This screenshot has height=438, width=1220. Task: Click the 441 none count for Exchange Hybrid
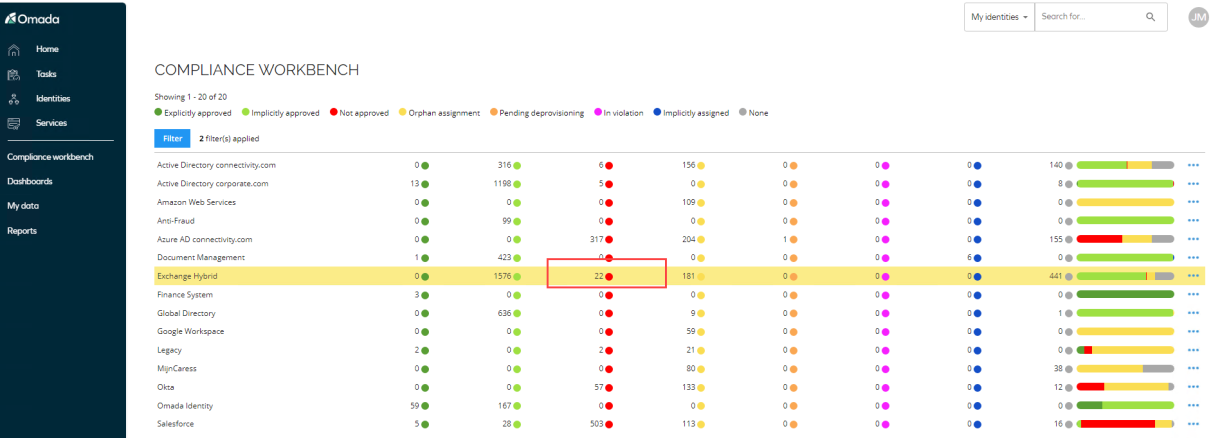tap(1055, 276)
